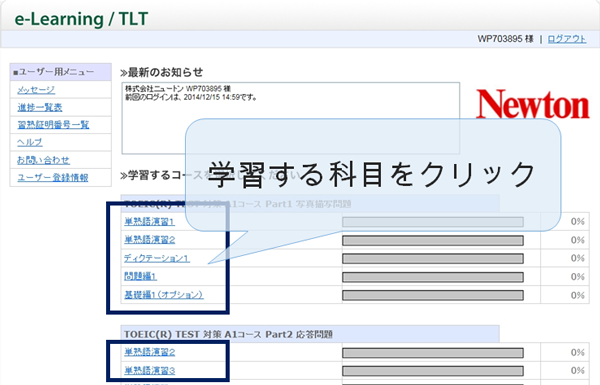Open 習熟証明番号一覧 link in sidebar
Image resolution: width=600 pixels, height=385 pixels.
click(x=53, y=125)
